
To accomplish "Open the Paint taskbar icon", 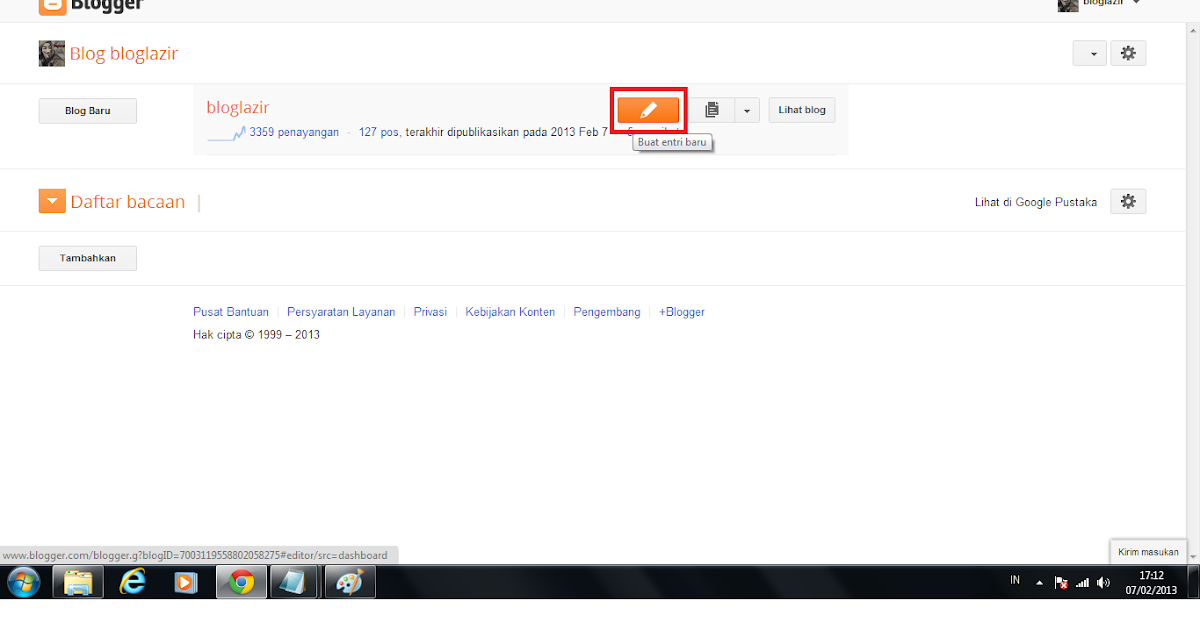I will [x=349, y=582].
